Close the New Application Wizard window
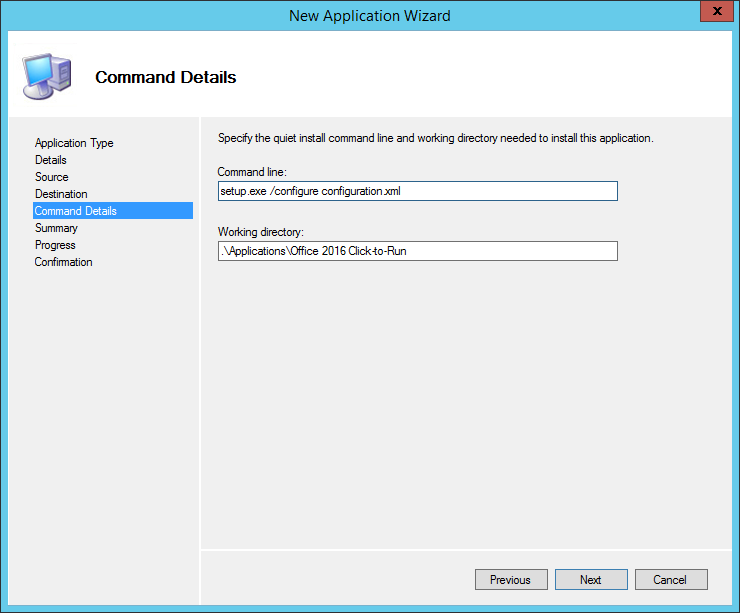740x613 pixels. pyautogui.click(x=712, y=14)
